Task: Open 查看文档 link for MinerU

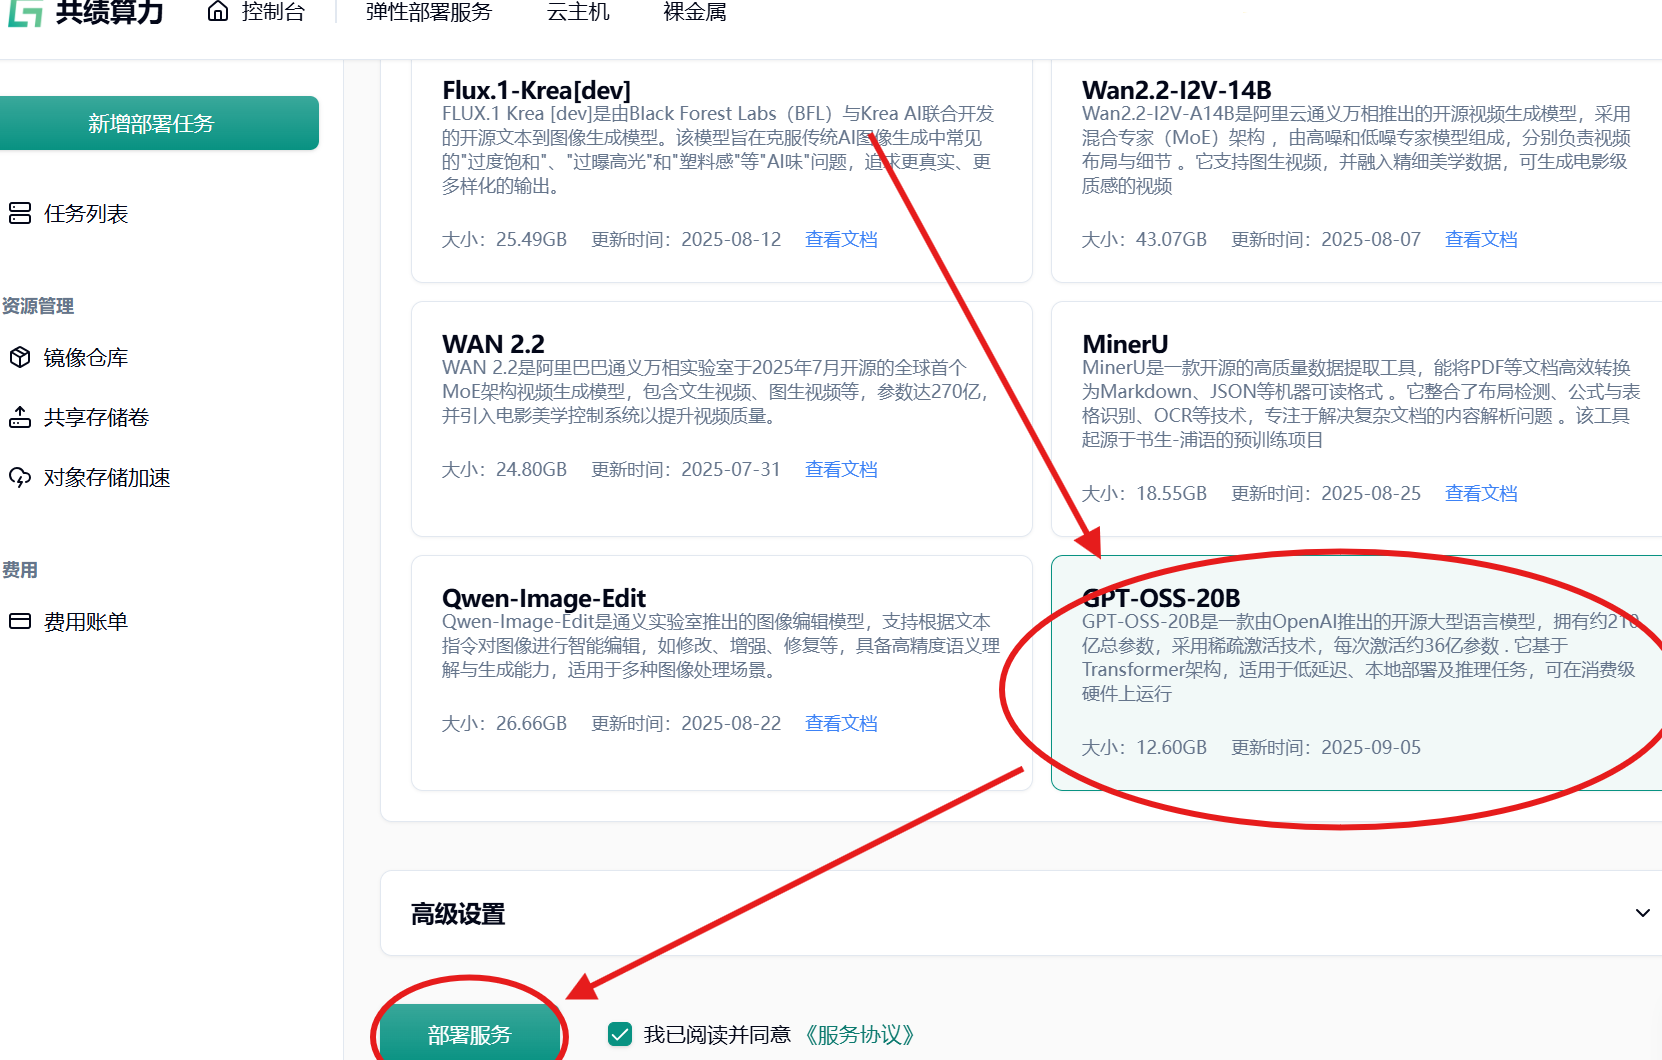Action: 1481,493
